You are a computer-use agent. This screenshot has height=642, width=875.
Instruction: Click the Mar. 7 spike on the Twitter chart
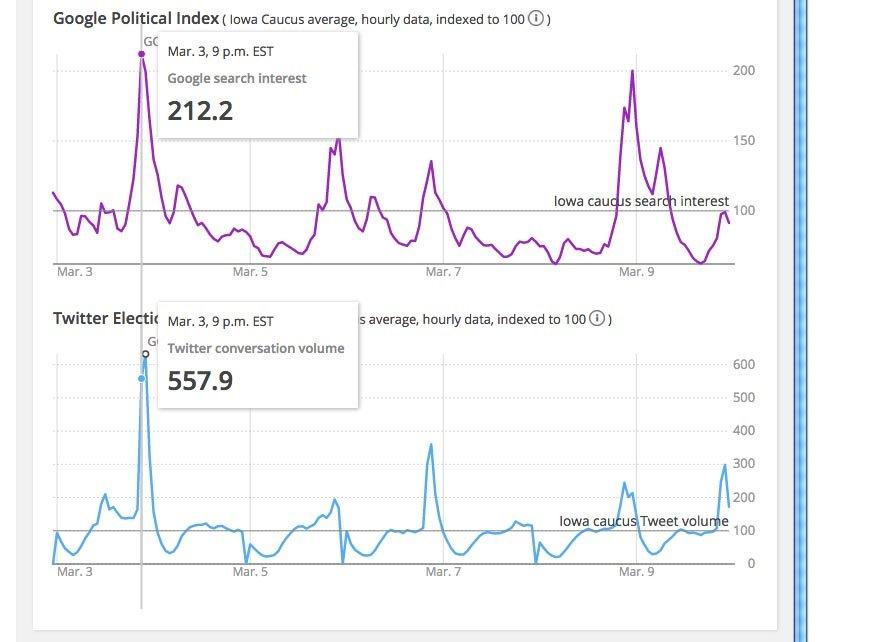(x=431, y=444)
